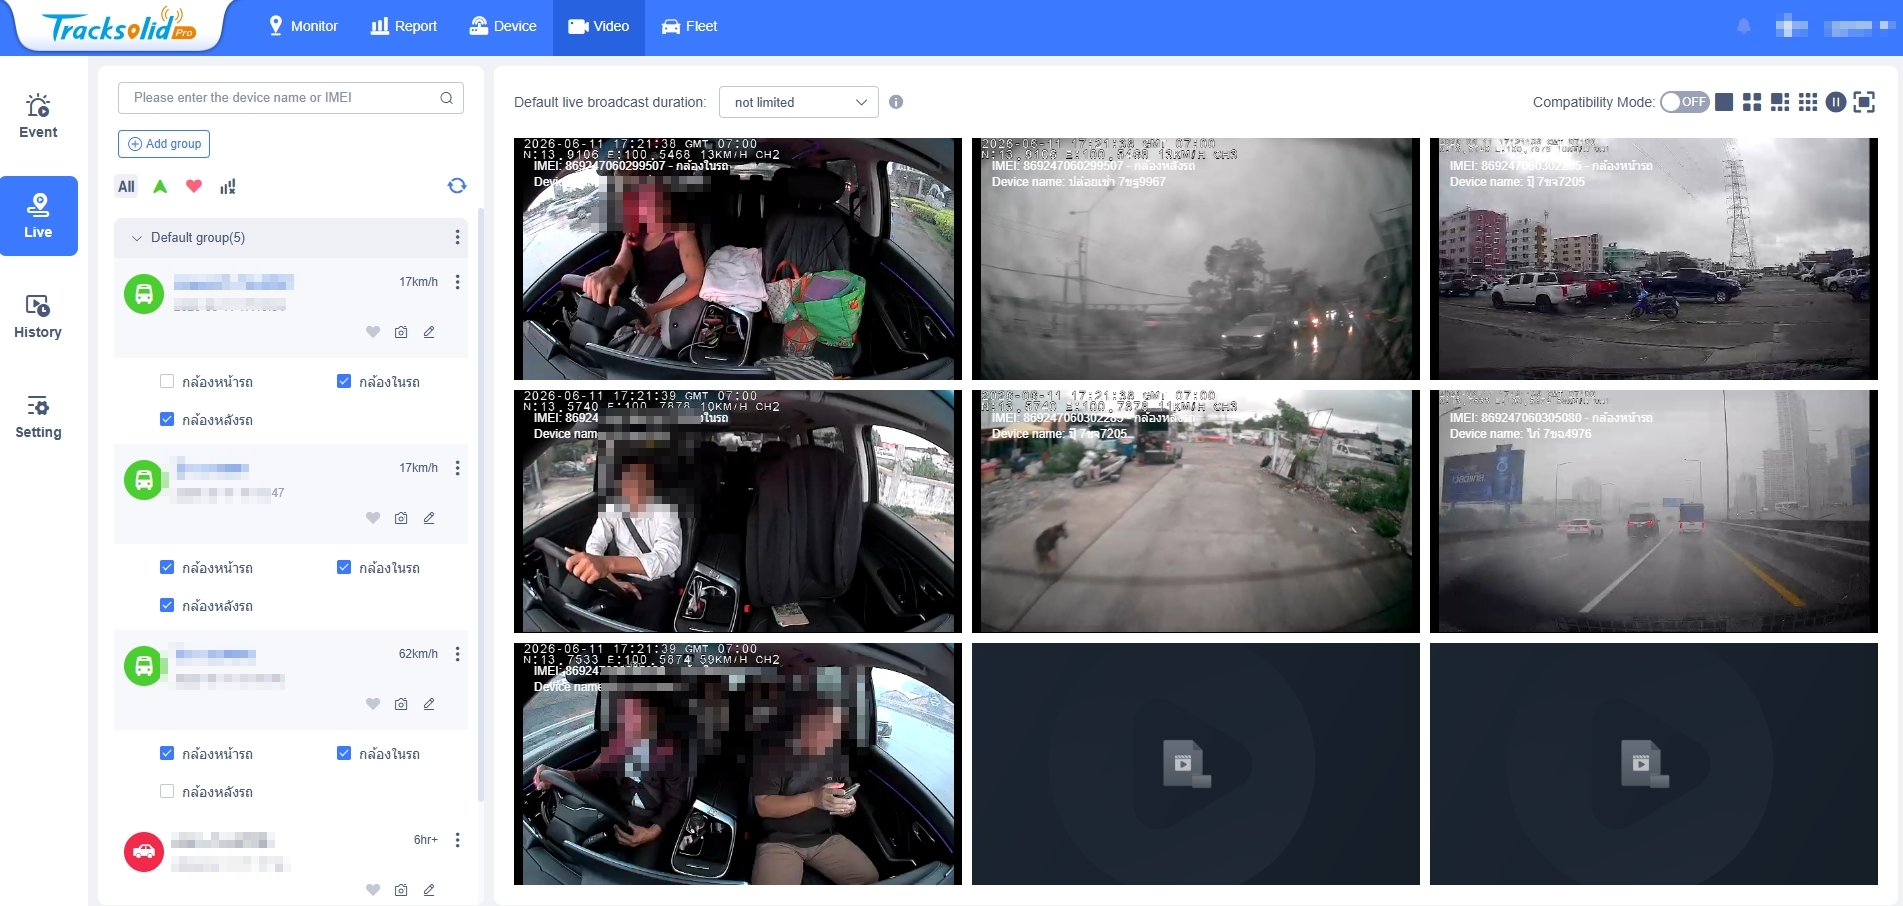
Task: Focus the device name or IMEI search field
Action: (291, 98)
